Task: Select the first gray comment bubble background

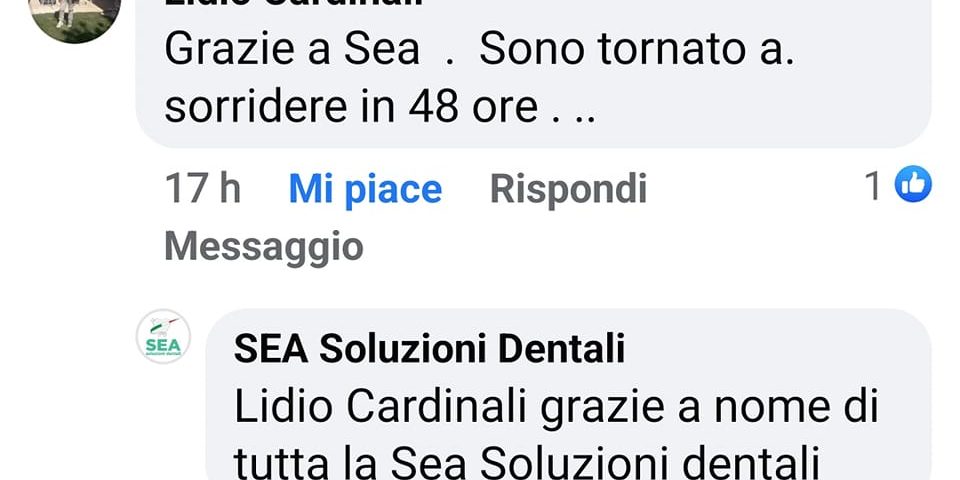Action: pyautogui.click(x=533, y=73)
